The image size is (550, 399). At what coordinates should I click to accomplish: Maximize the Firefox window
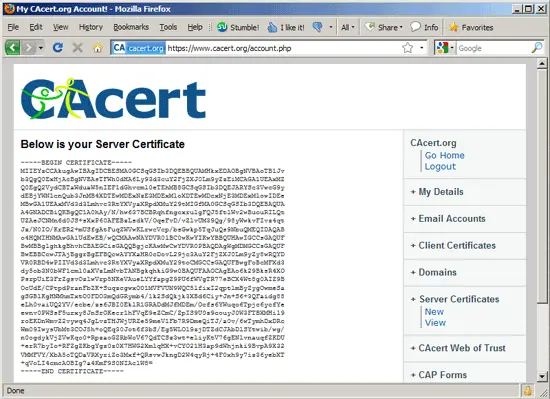coord(528,9)
